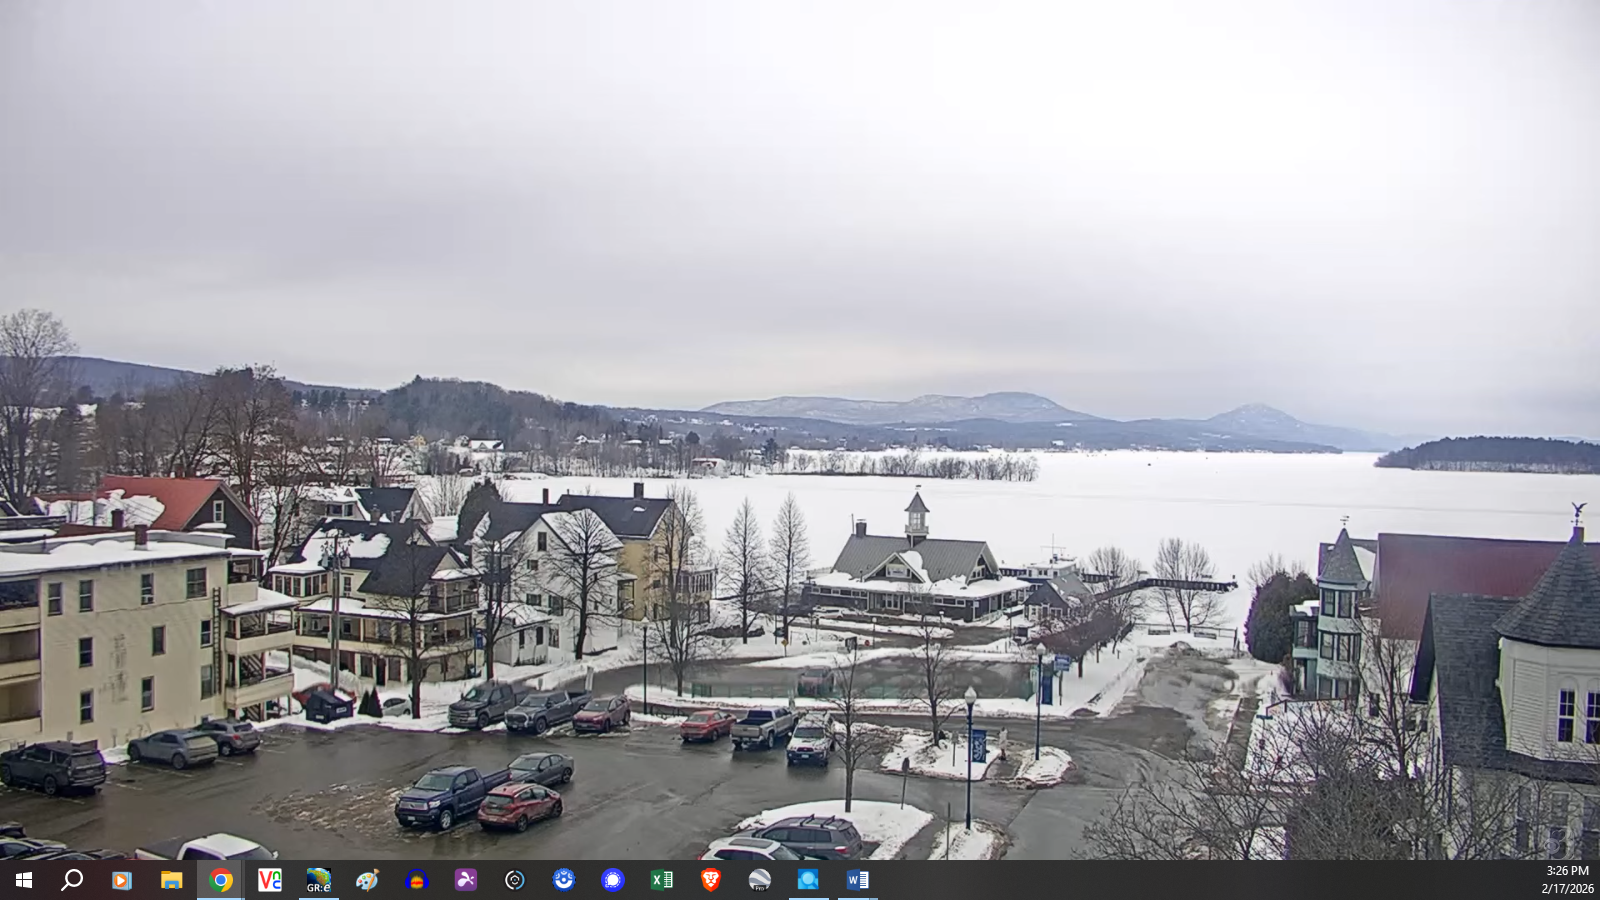This screenshot has height=900, width=1600.
Task: Open the blue gear-face app icon
Action: 564,880
